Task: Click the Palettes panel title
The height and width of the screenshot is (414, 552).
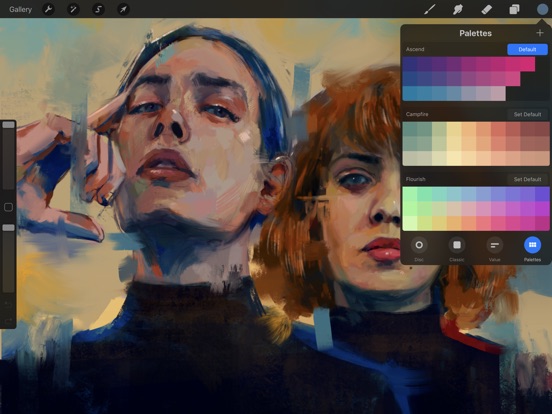Action: (x=475, y=33)
